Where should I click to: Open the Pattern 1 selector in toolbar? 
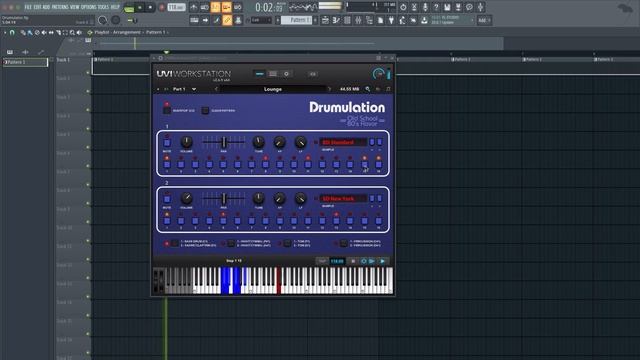(x=297, y=20)
